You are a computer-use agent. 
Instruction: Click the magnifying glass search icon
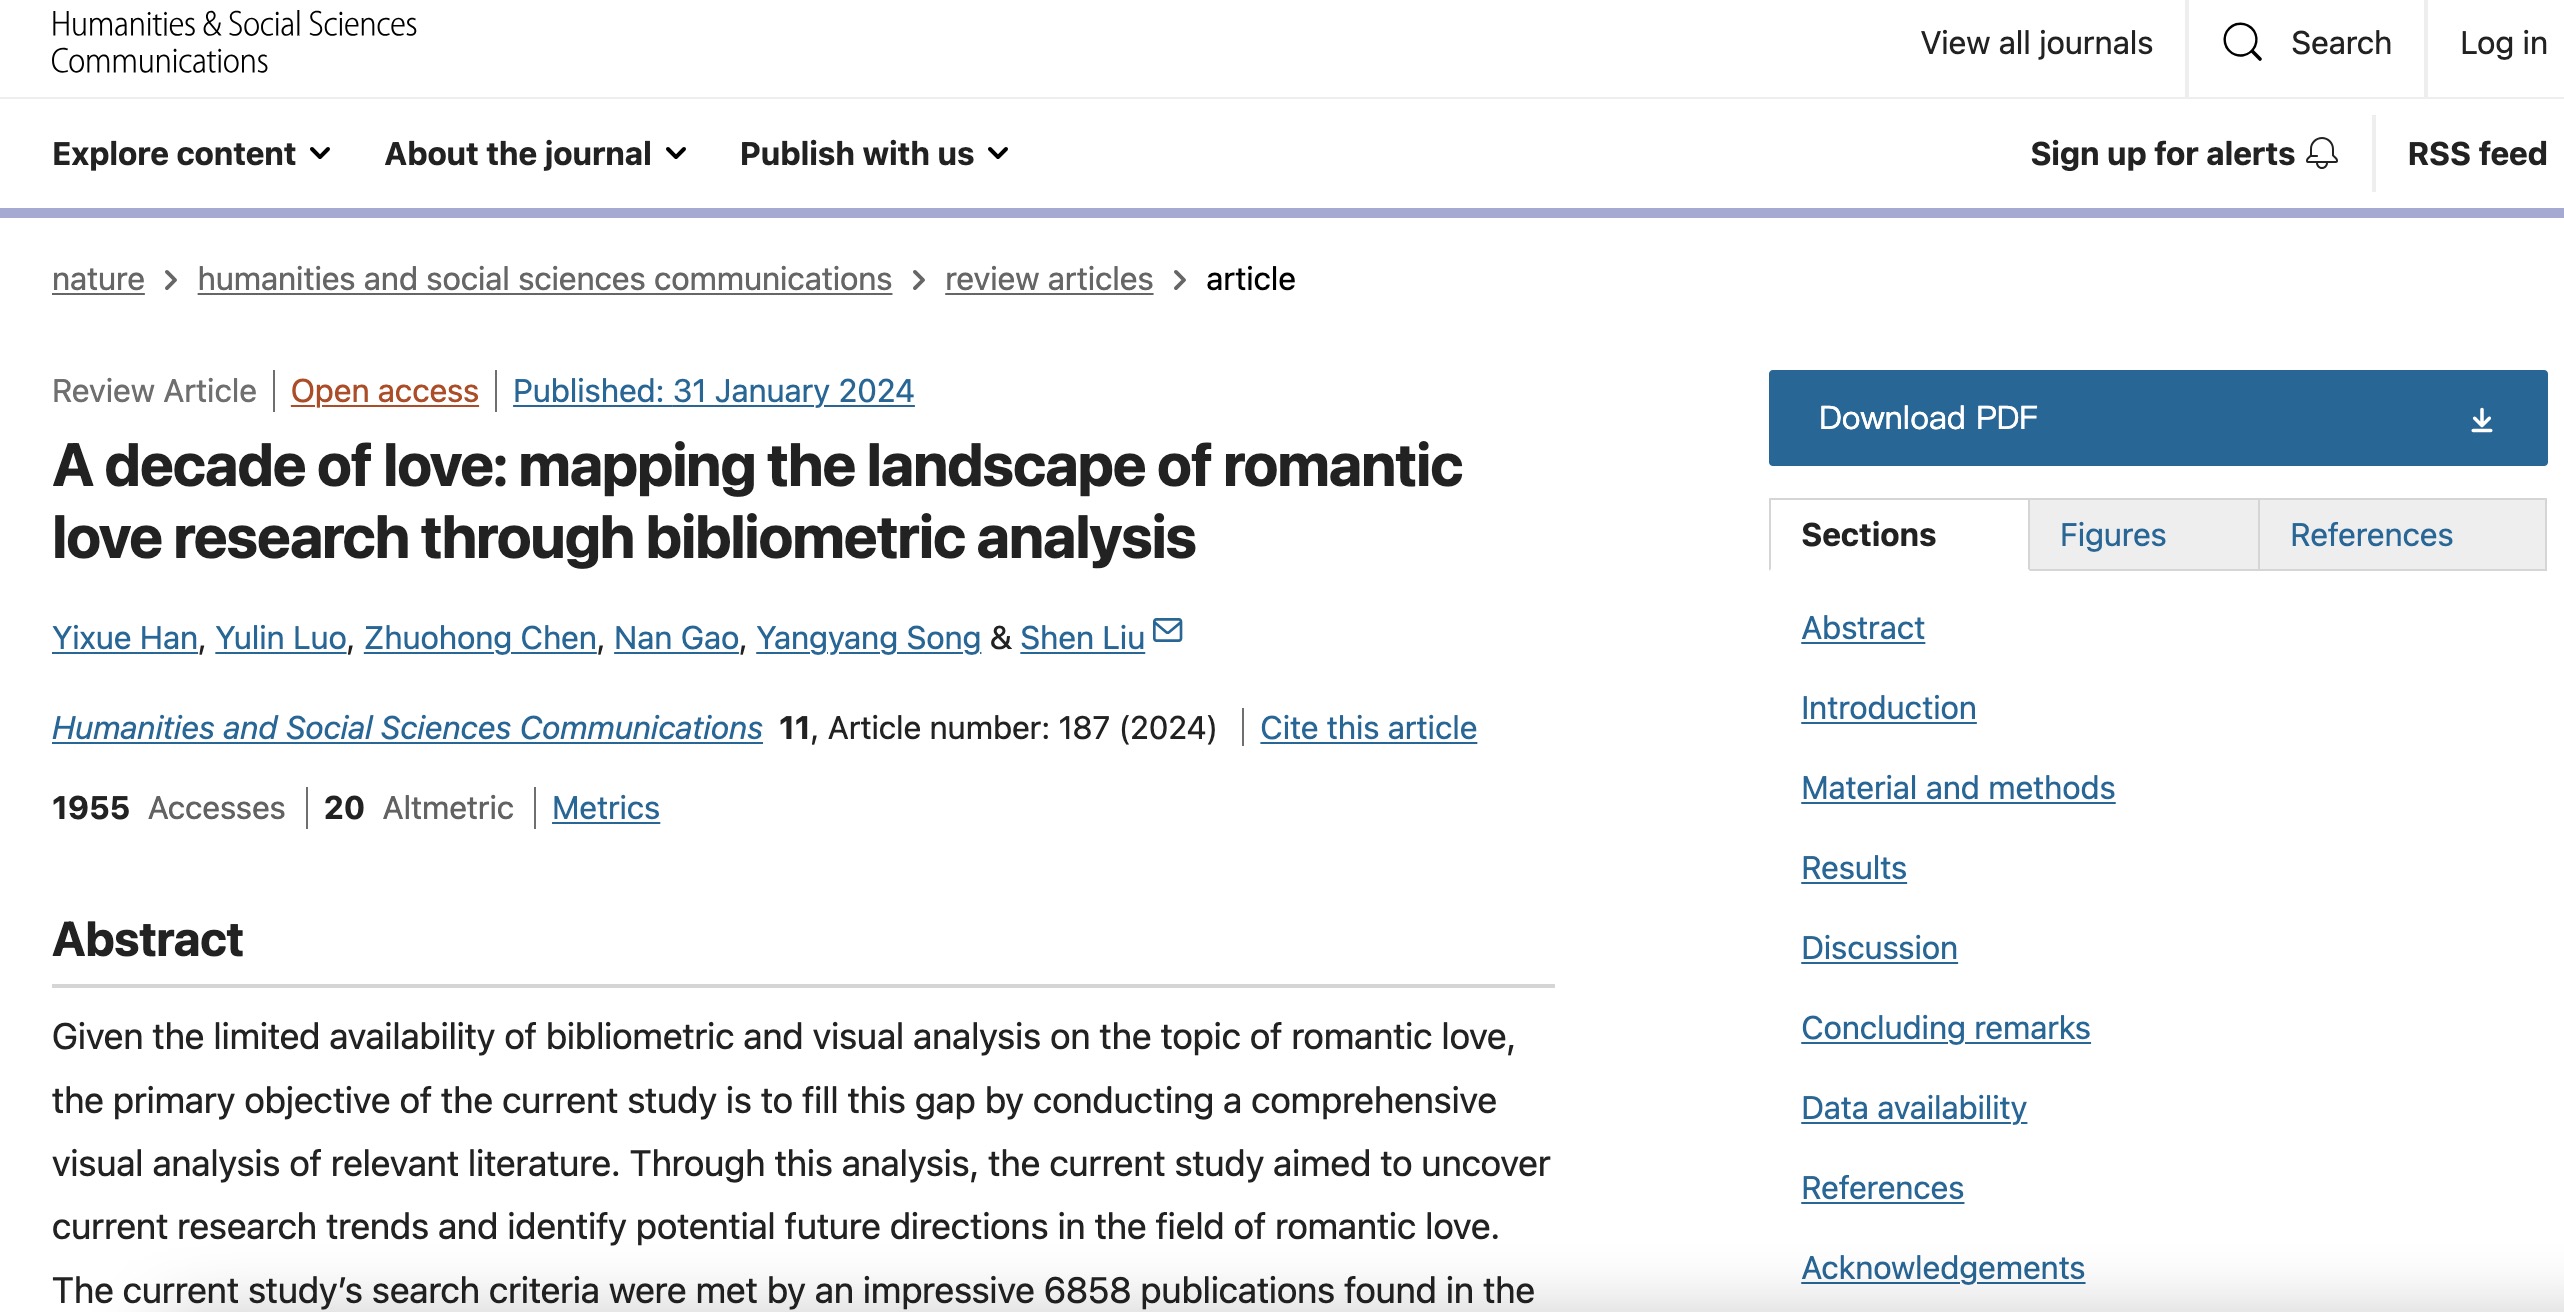[2241, 43]
